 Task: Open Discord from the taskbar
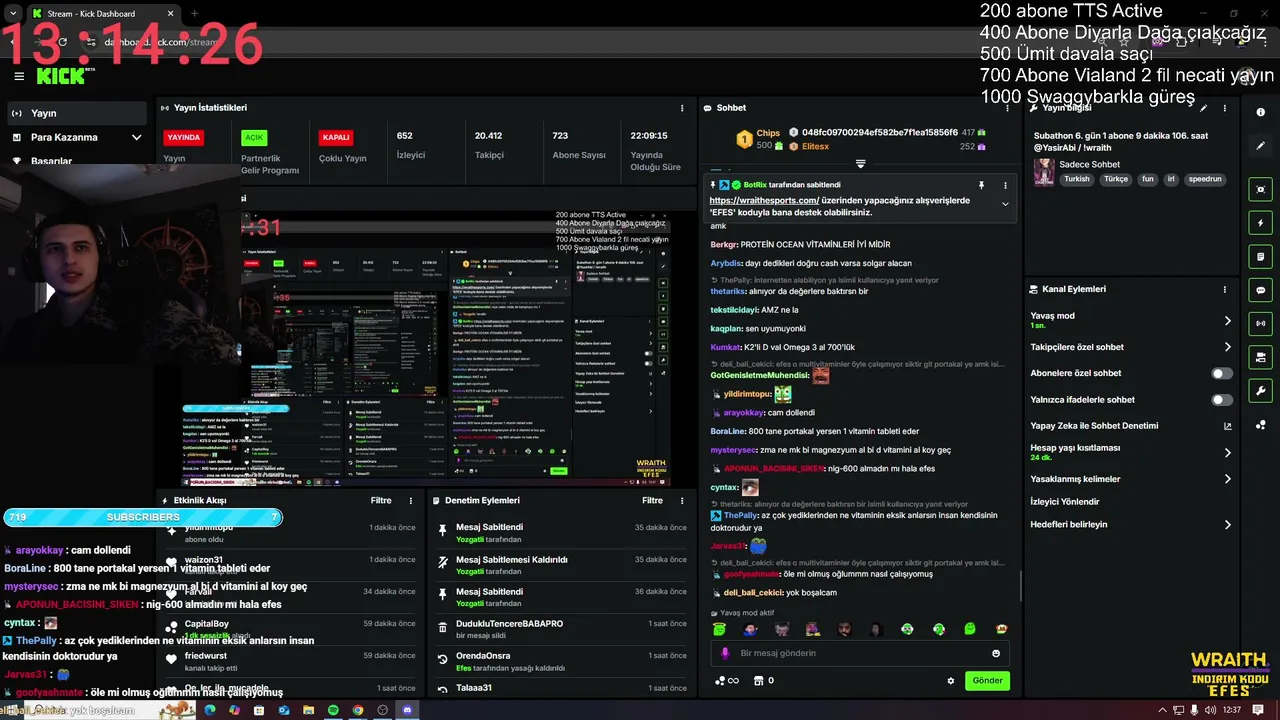pos(408,710)
